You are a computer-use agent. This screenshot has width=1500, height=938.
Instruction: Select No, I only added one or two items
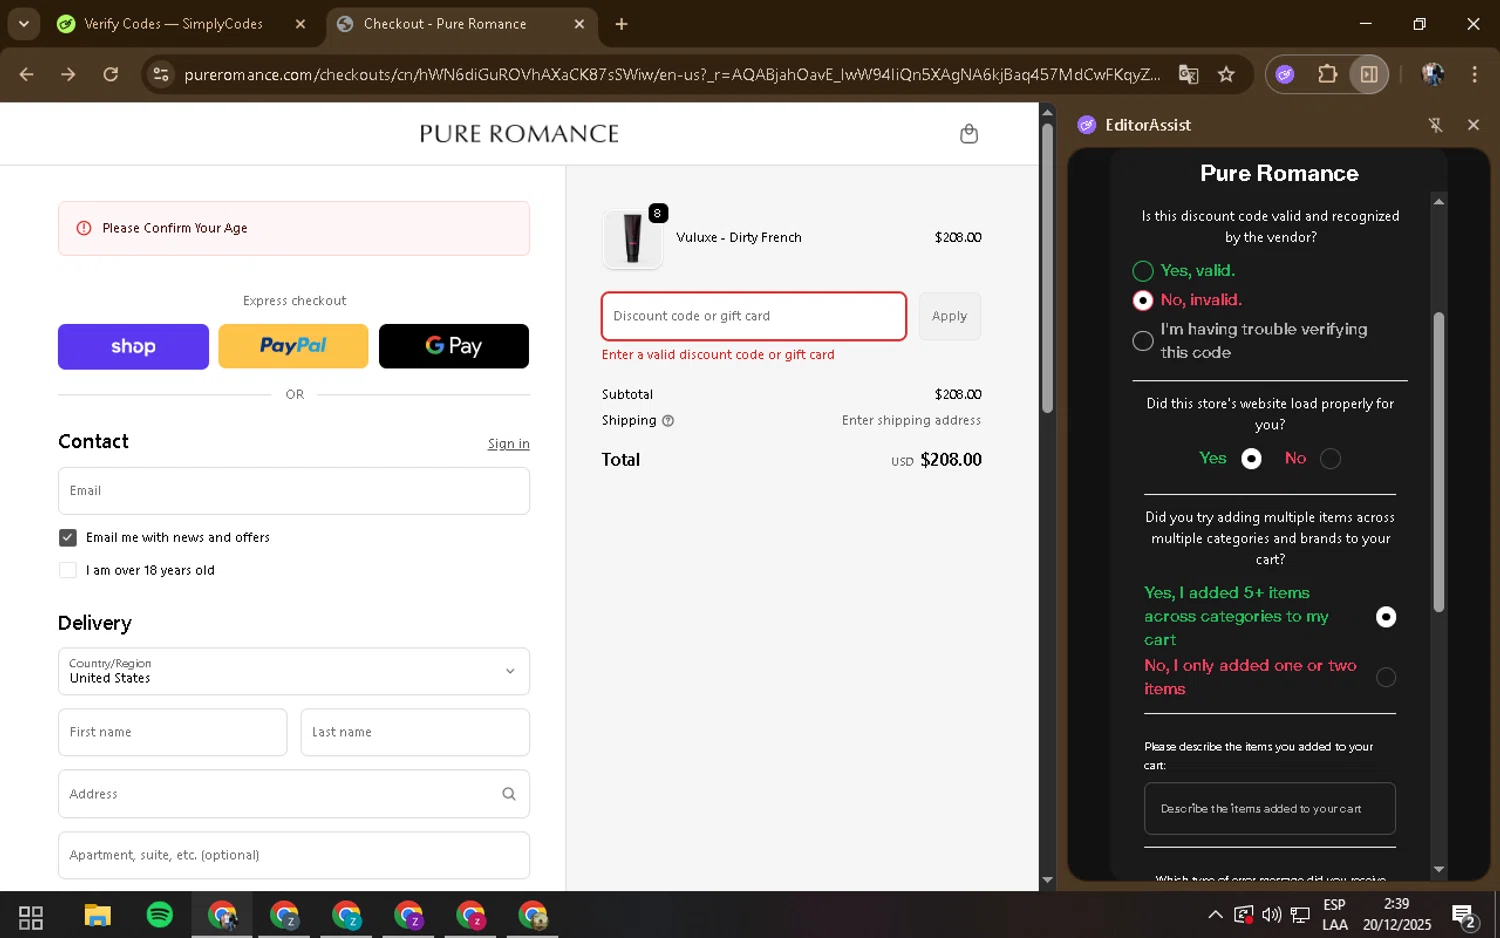pyautogui.click(x=1386, y=677)
